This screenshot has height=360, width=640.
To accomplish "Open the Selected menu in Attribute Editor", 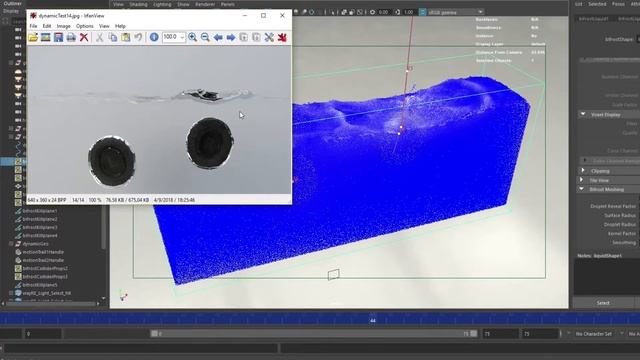I will click(597, 4).
